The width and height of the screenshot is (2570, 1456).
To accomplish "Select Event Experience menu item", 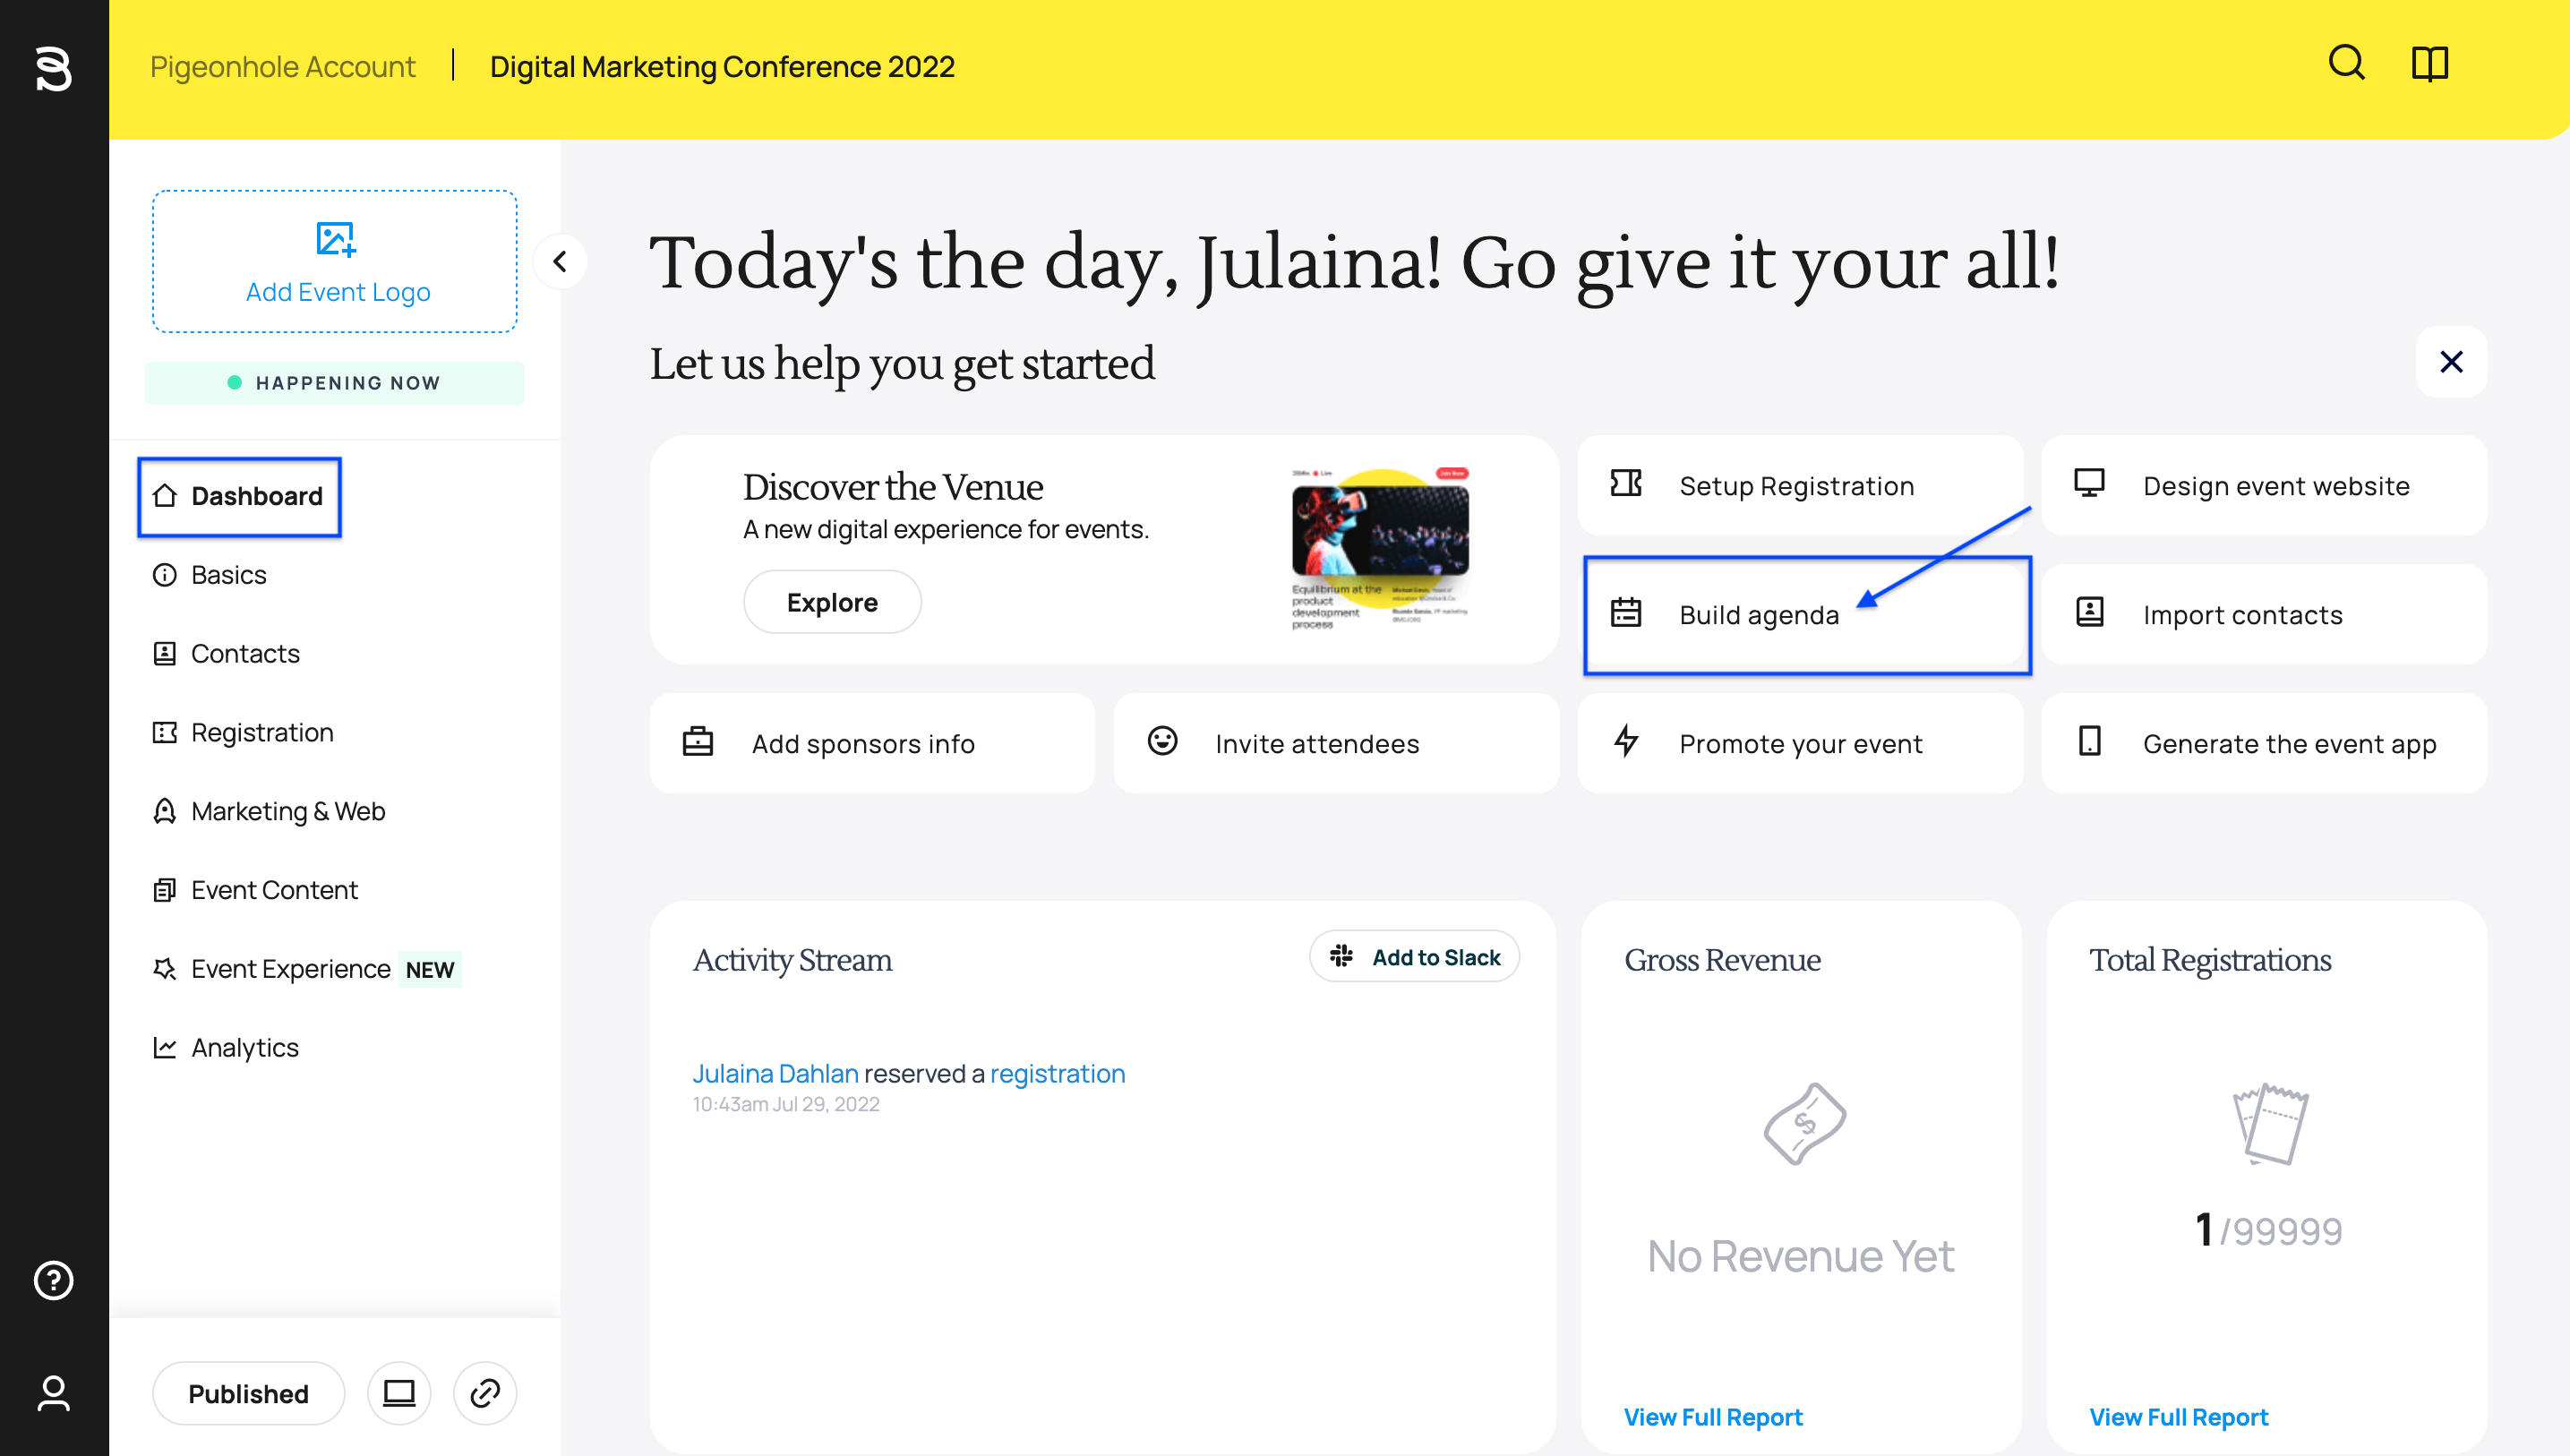I will (290, 969).
